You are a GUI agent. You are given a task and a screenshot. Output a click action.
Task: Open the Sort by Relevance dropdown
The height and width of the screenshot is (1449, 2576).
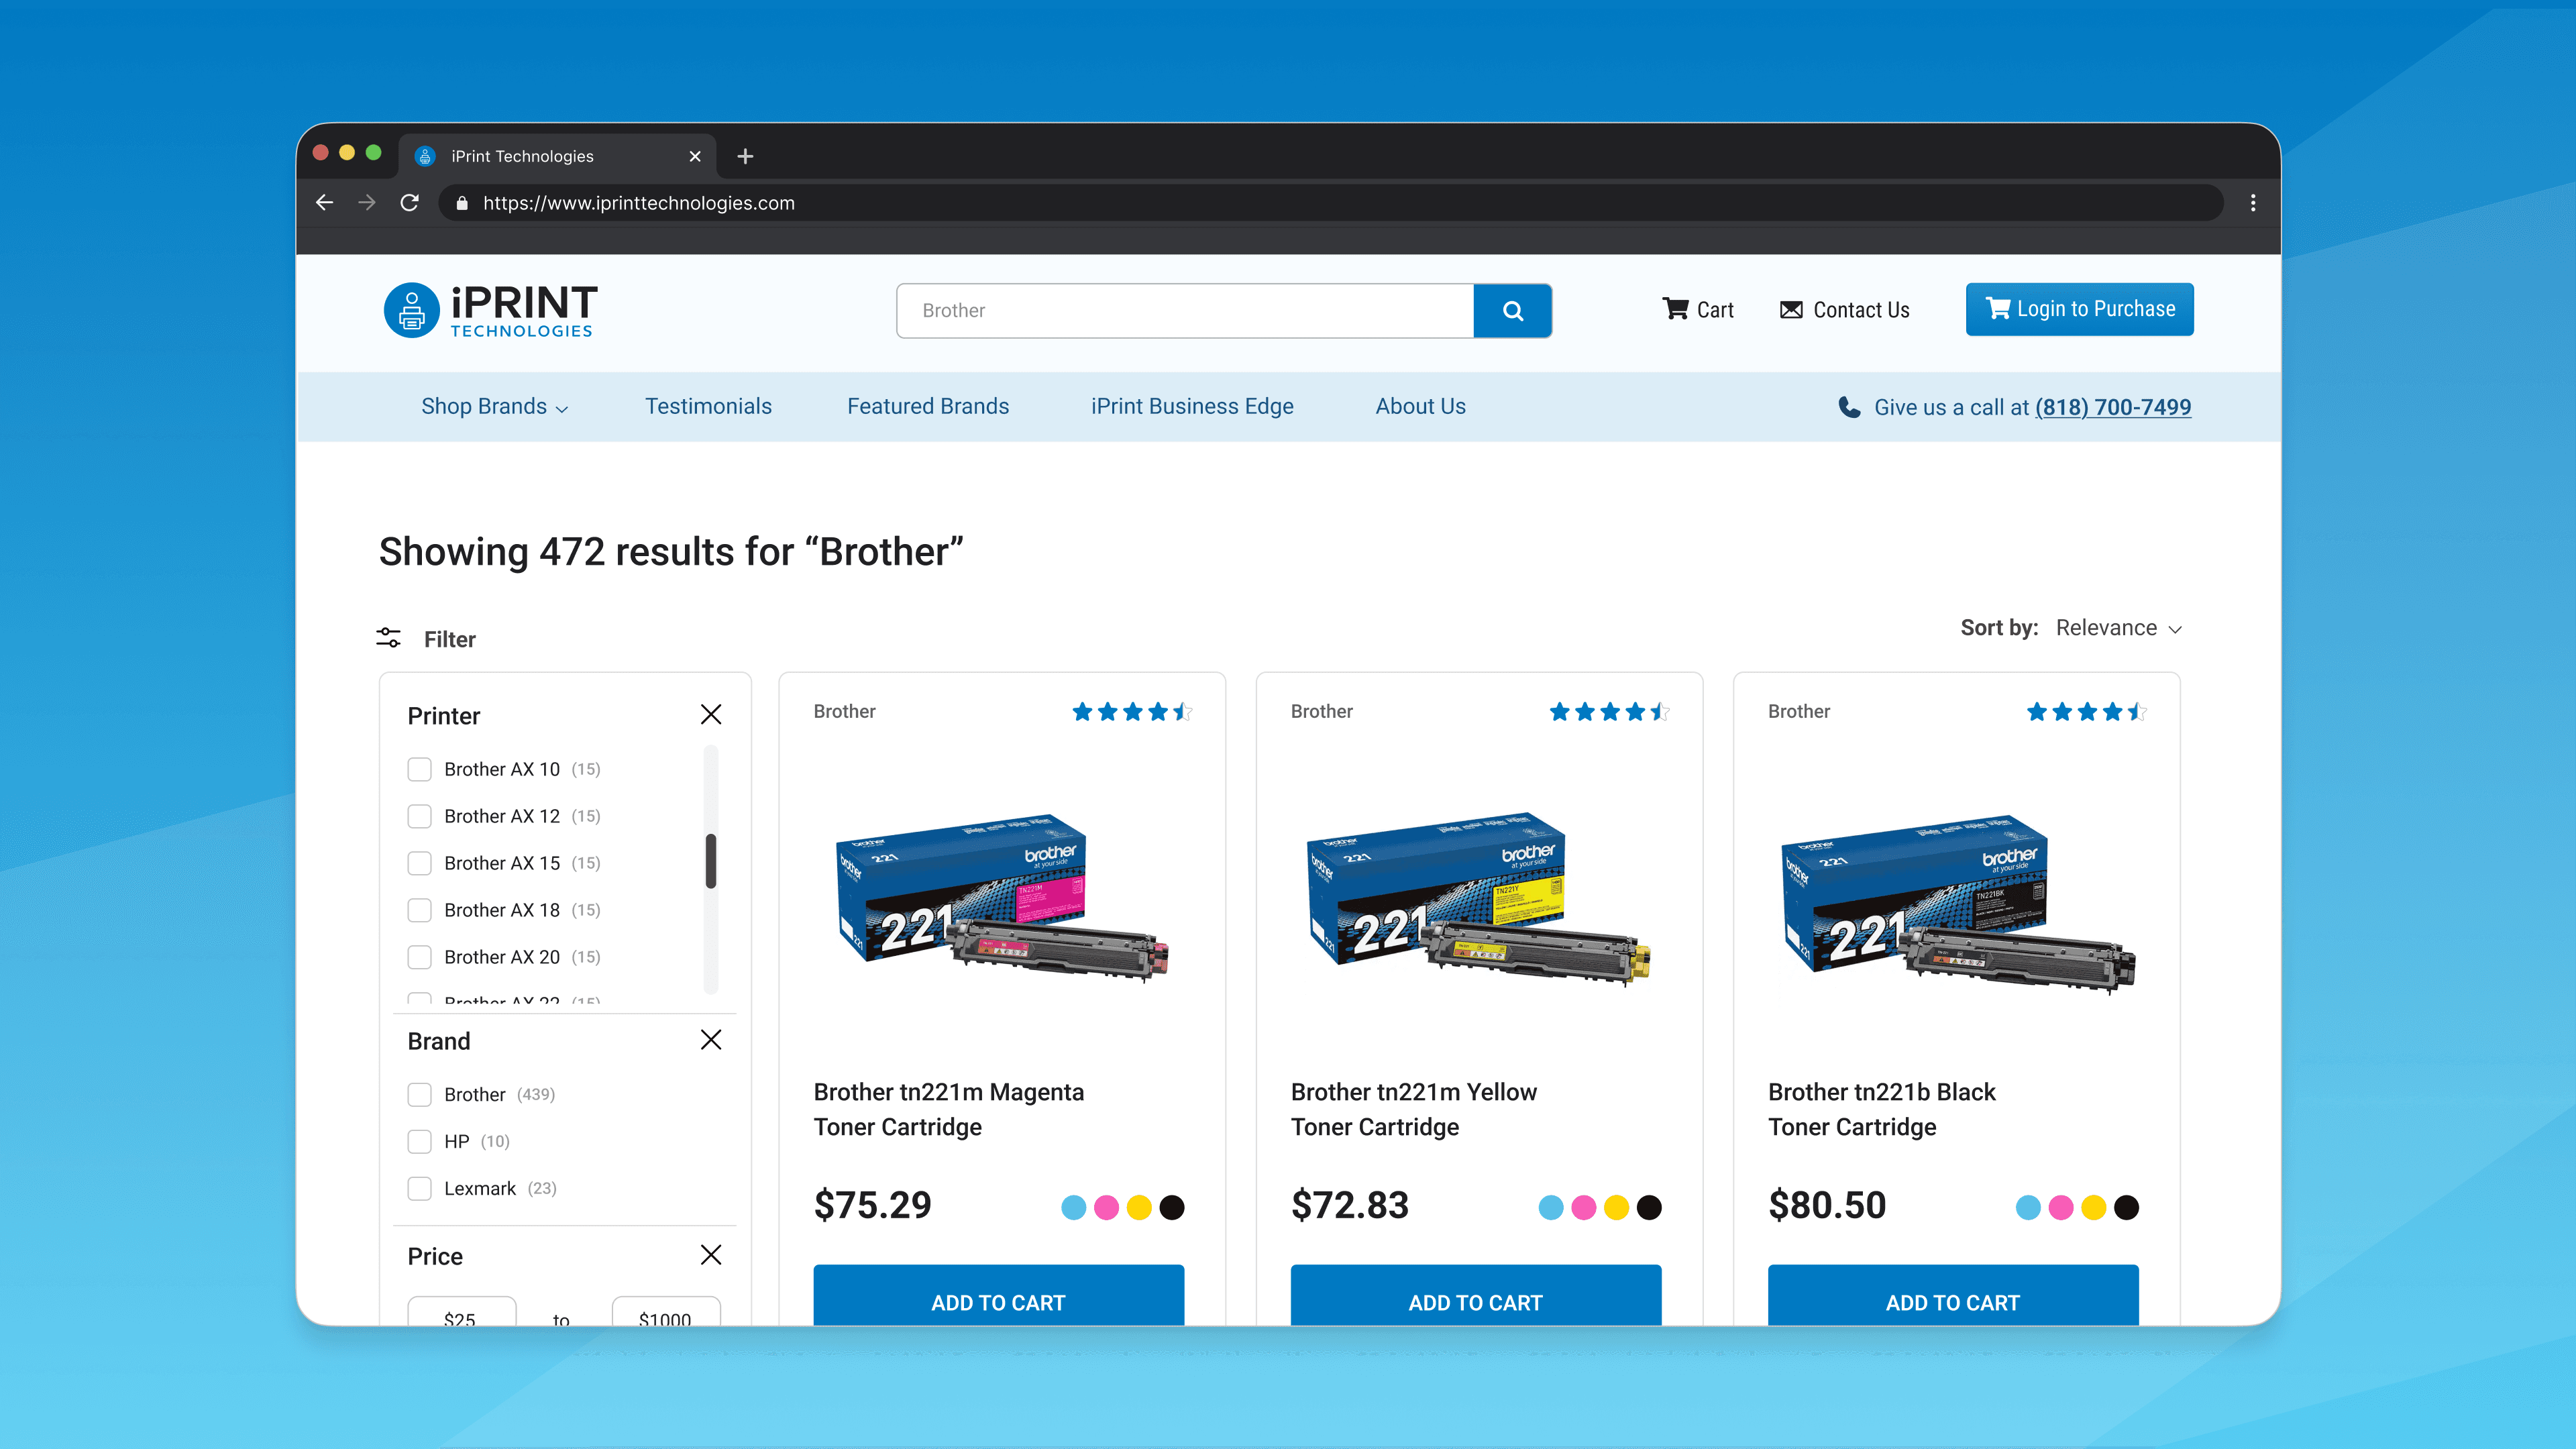pos(2117,628)
